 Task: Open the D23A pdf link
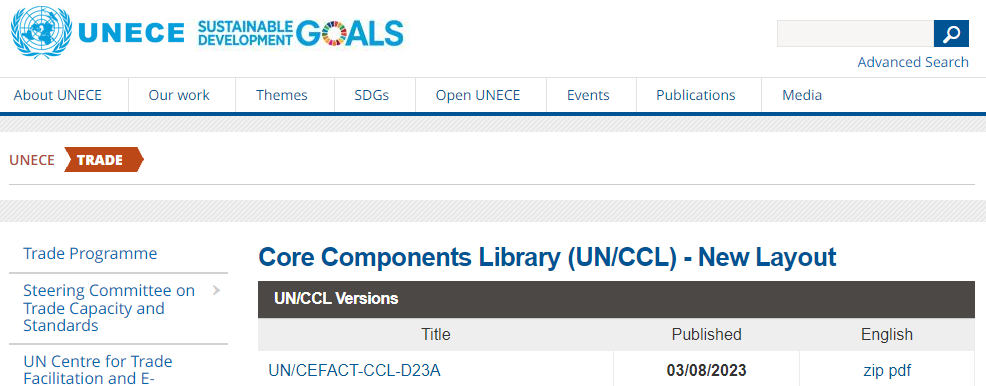[x=899, y=370]
